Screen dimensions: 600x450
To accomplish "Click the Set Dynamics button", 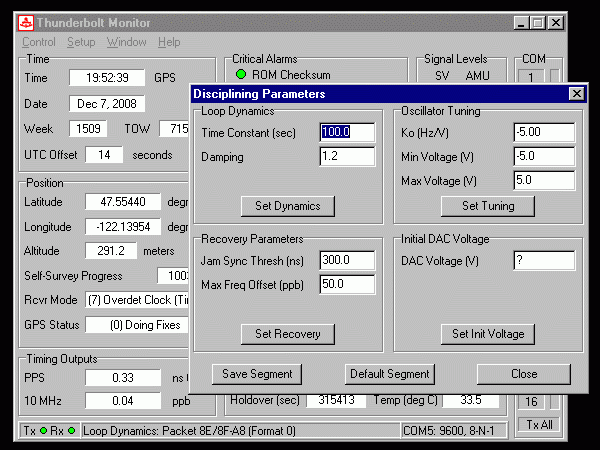I will pyautogui.click(x=288, y=206).
